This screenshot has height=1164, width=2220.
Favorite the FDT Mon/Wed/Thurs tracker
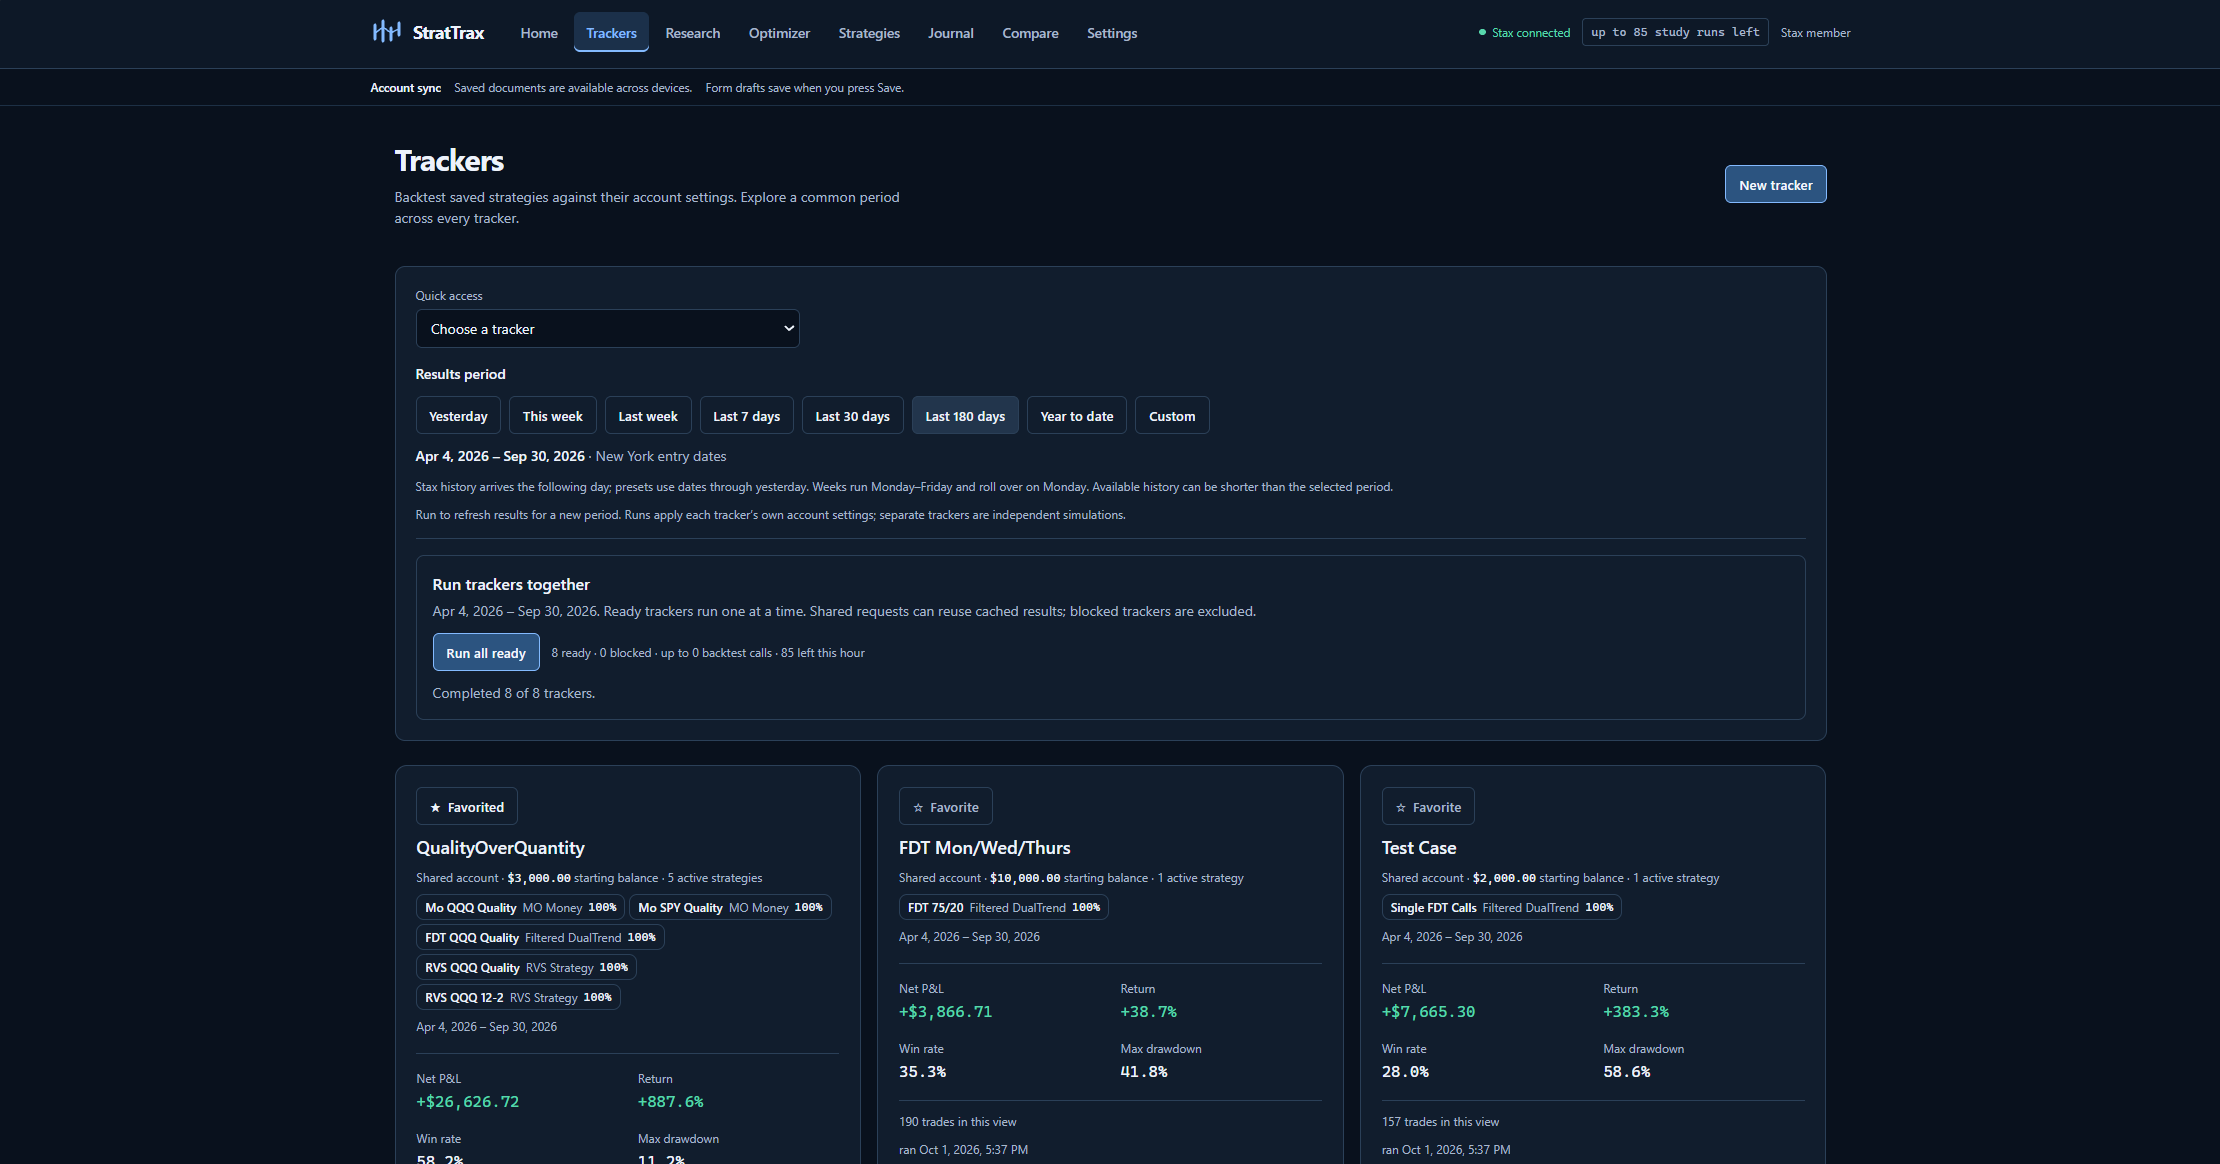tap(945, 807)
